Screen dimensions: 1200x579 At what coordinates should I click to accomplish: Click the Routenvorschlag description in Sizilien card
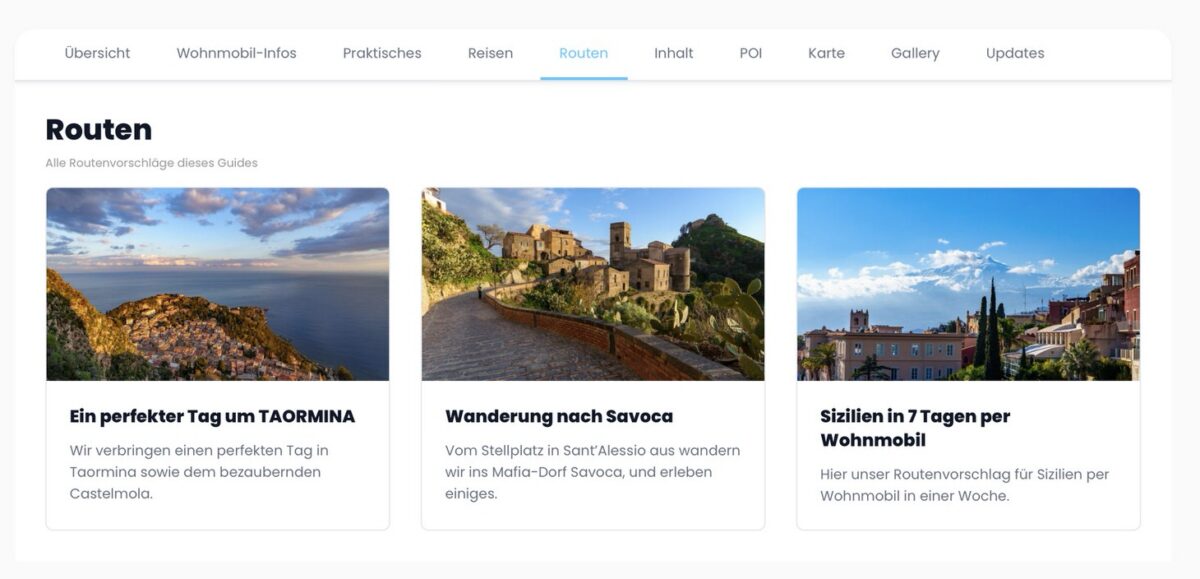tap(964, 485)
